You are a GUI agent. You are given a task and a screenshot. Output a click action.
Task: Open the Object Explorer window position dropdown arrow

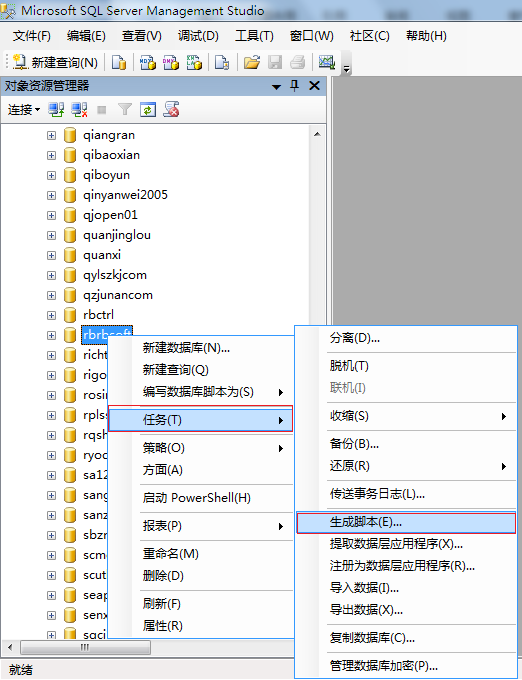[x=276, y=87]
